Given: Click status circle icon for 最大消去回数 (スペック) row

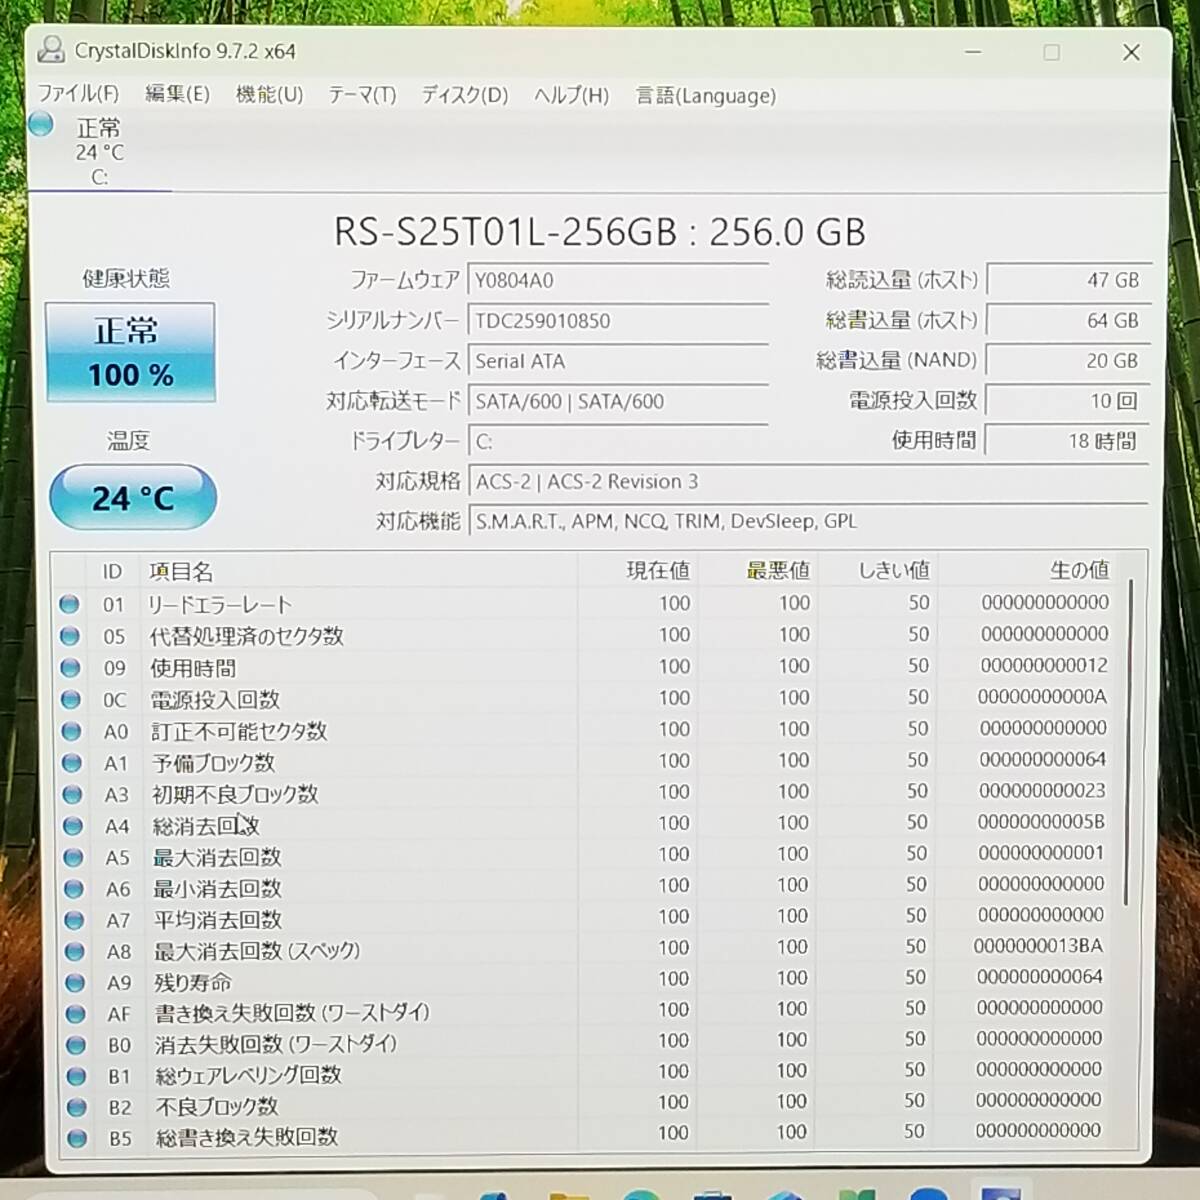Looking at the screenshot, I should click(74, 951).
